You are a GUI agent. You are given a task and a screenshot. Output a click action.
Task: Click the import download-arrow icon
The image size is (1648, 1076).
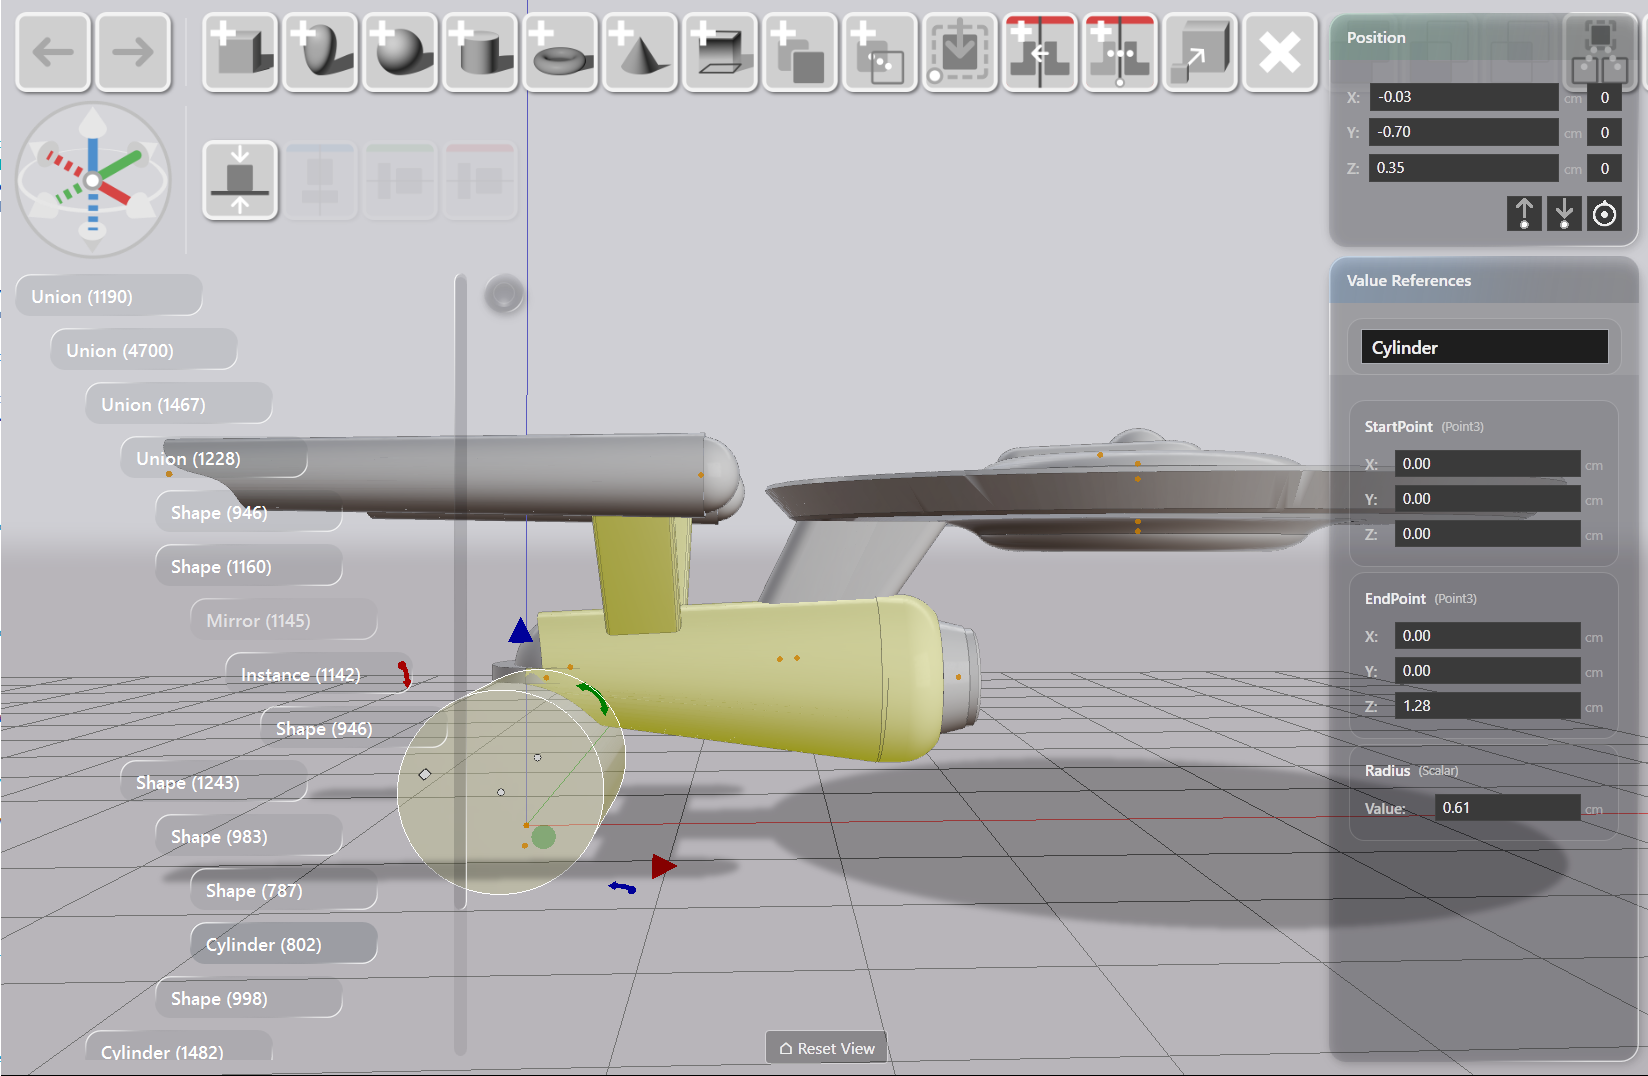click(x=960, y=52)
